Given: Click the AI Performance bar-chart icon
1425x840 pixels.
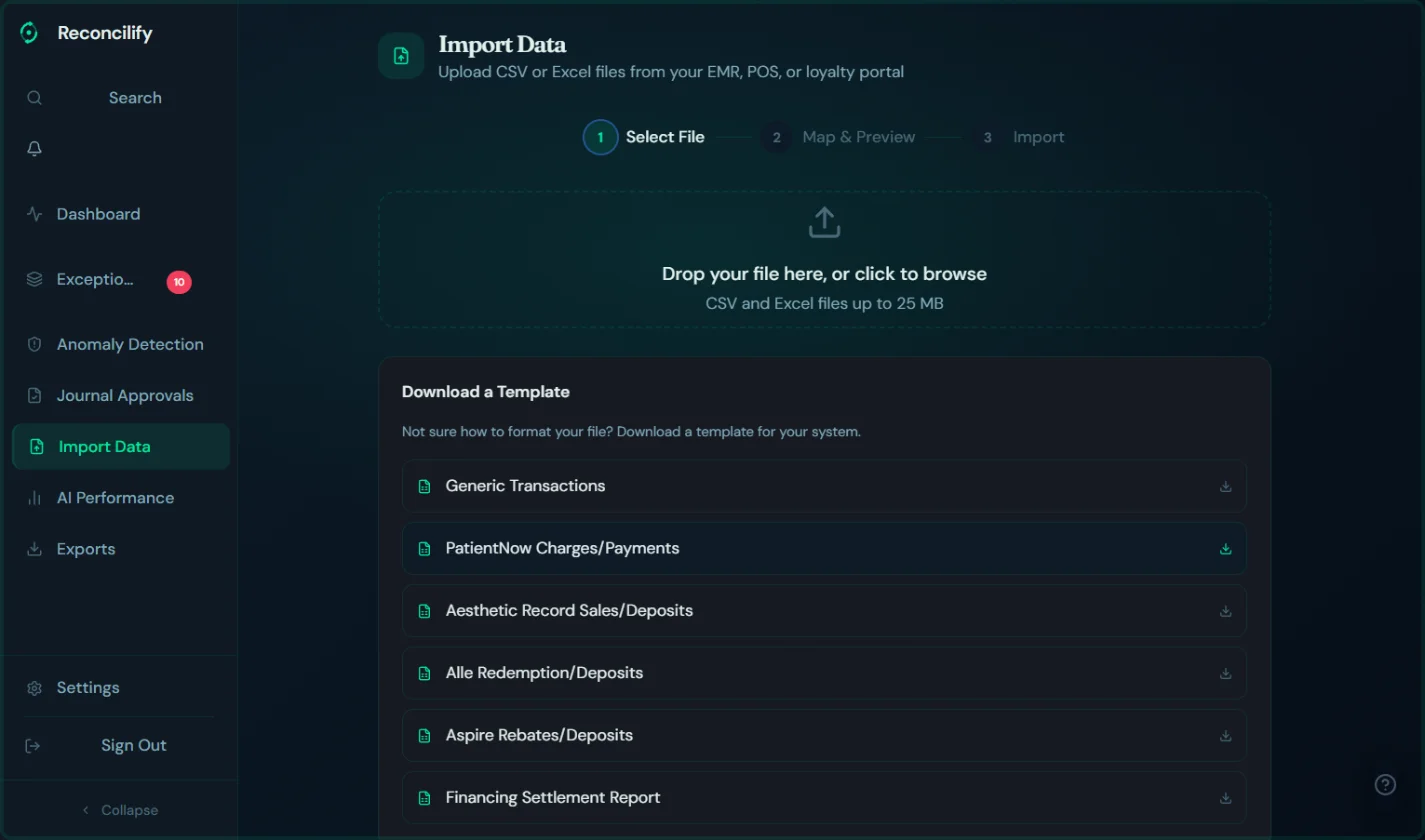Looking at the screenshot, I should (x=34, y=497).
